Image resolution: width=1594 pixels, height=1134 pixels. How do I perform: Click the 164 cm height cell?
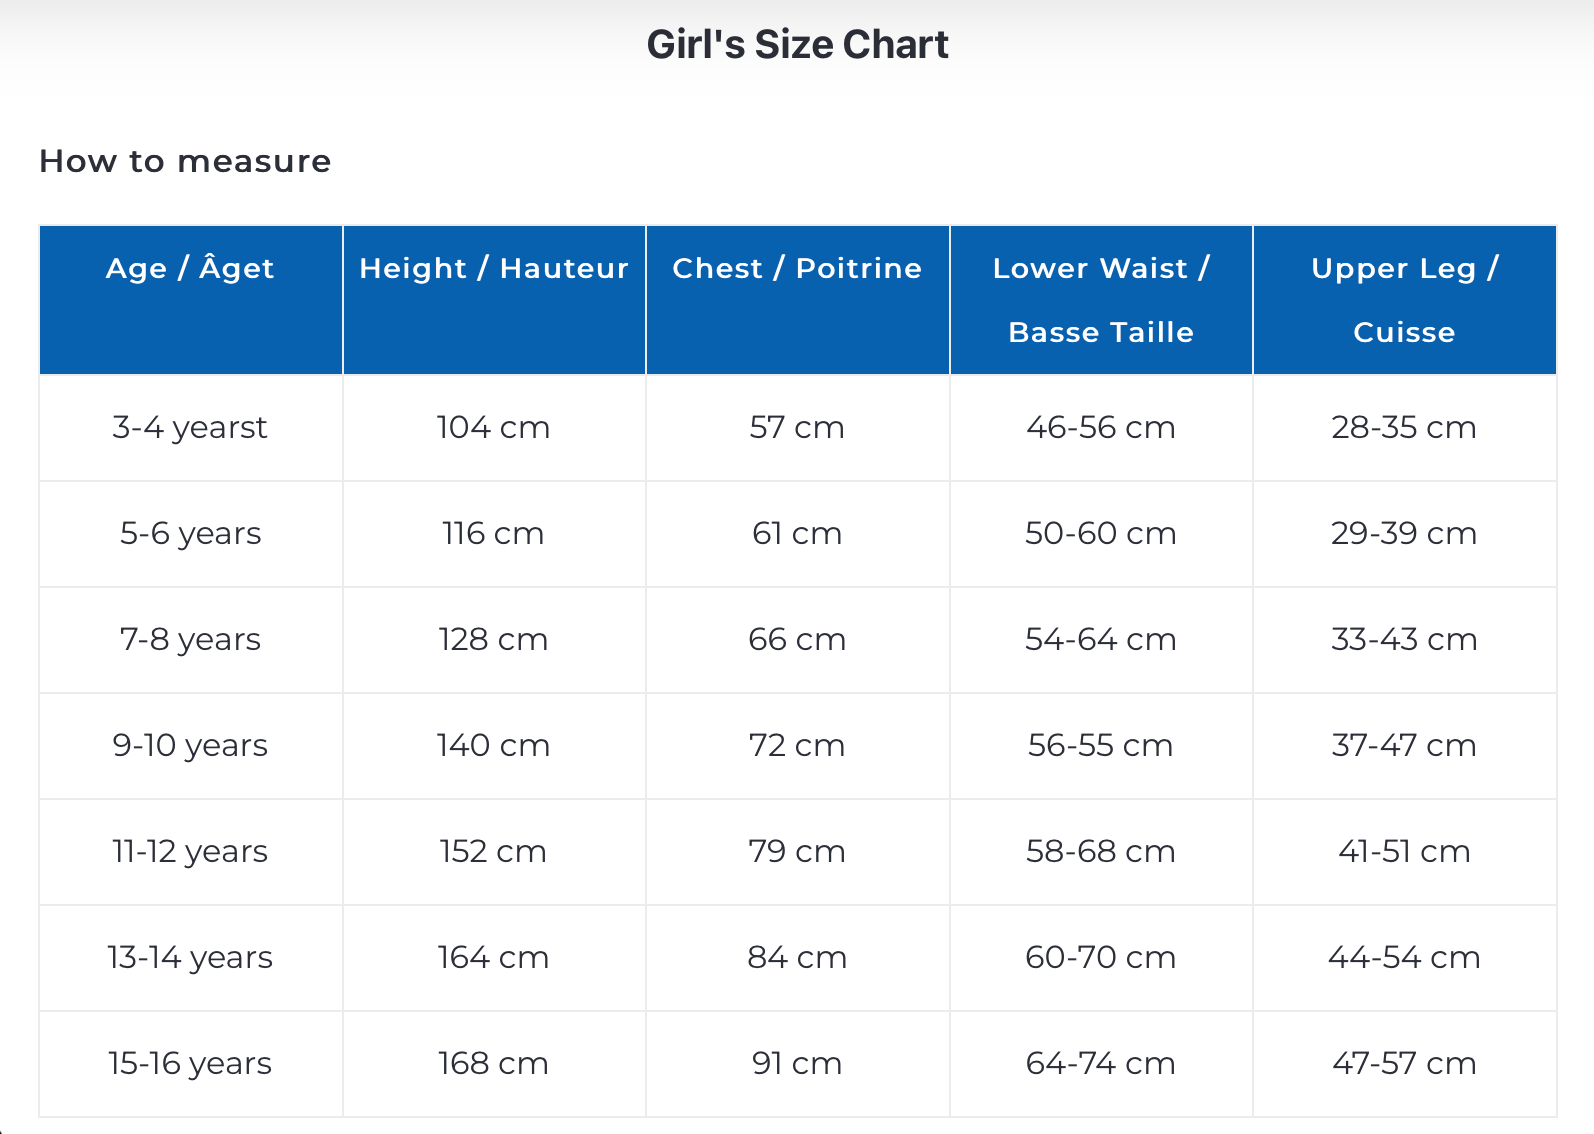coord(493,957)
